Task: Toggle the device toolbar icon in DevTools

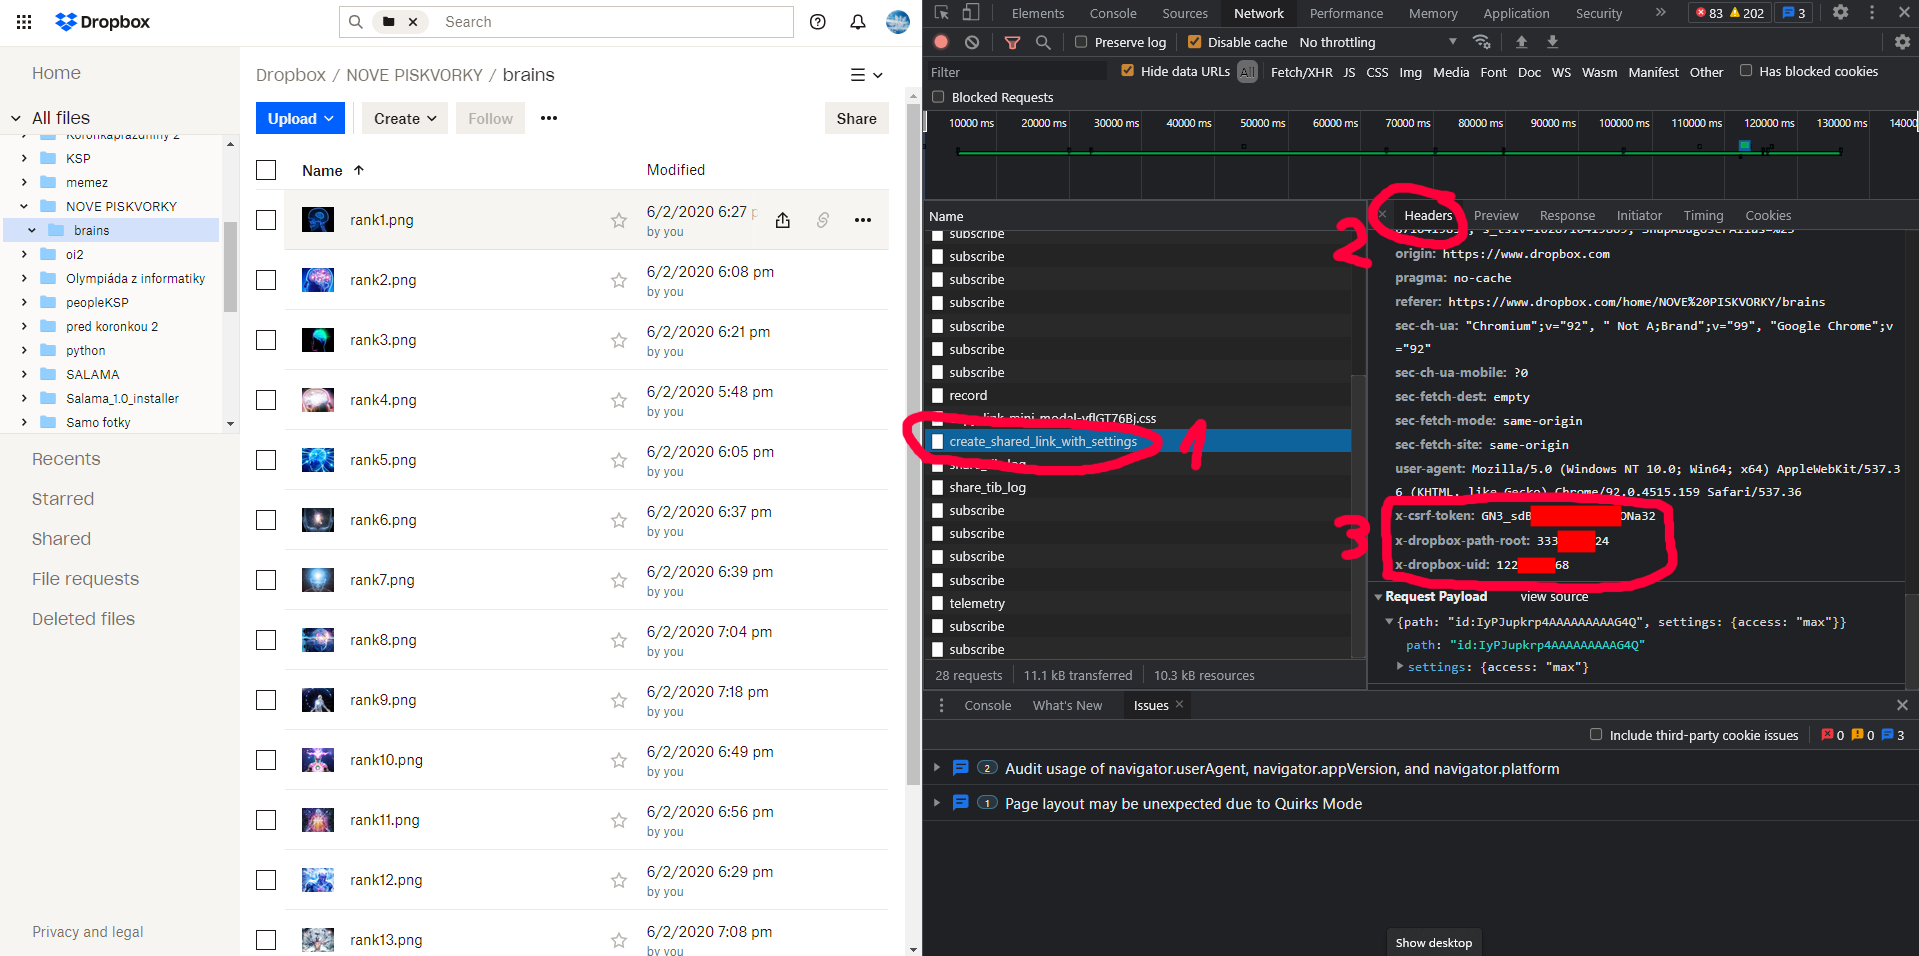Action: pyautogui.click(x=970, y=13)
